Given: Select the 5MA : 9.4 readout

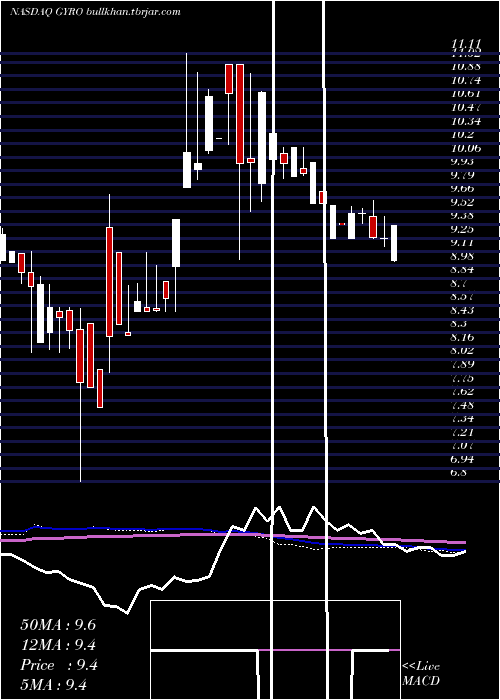Looking at the screenshot, I should (x=54, y=684).
